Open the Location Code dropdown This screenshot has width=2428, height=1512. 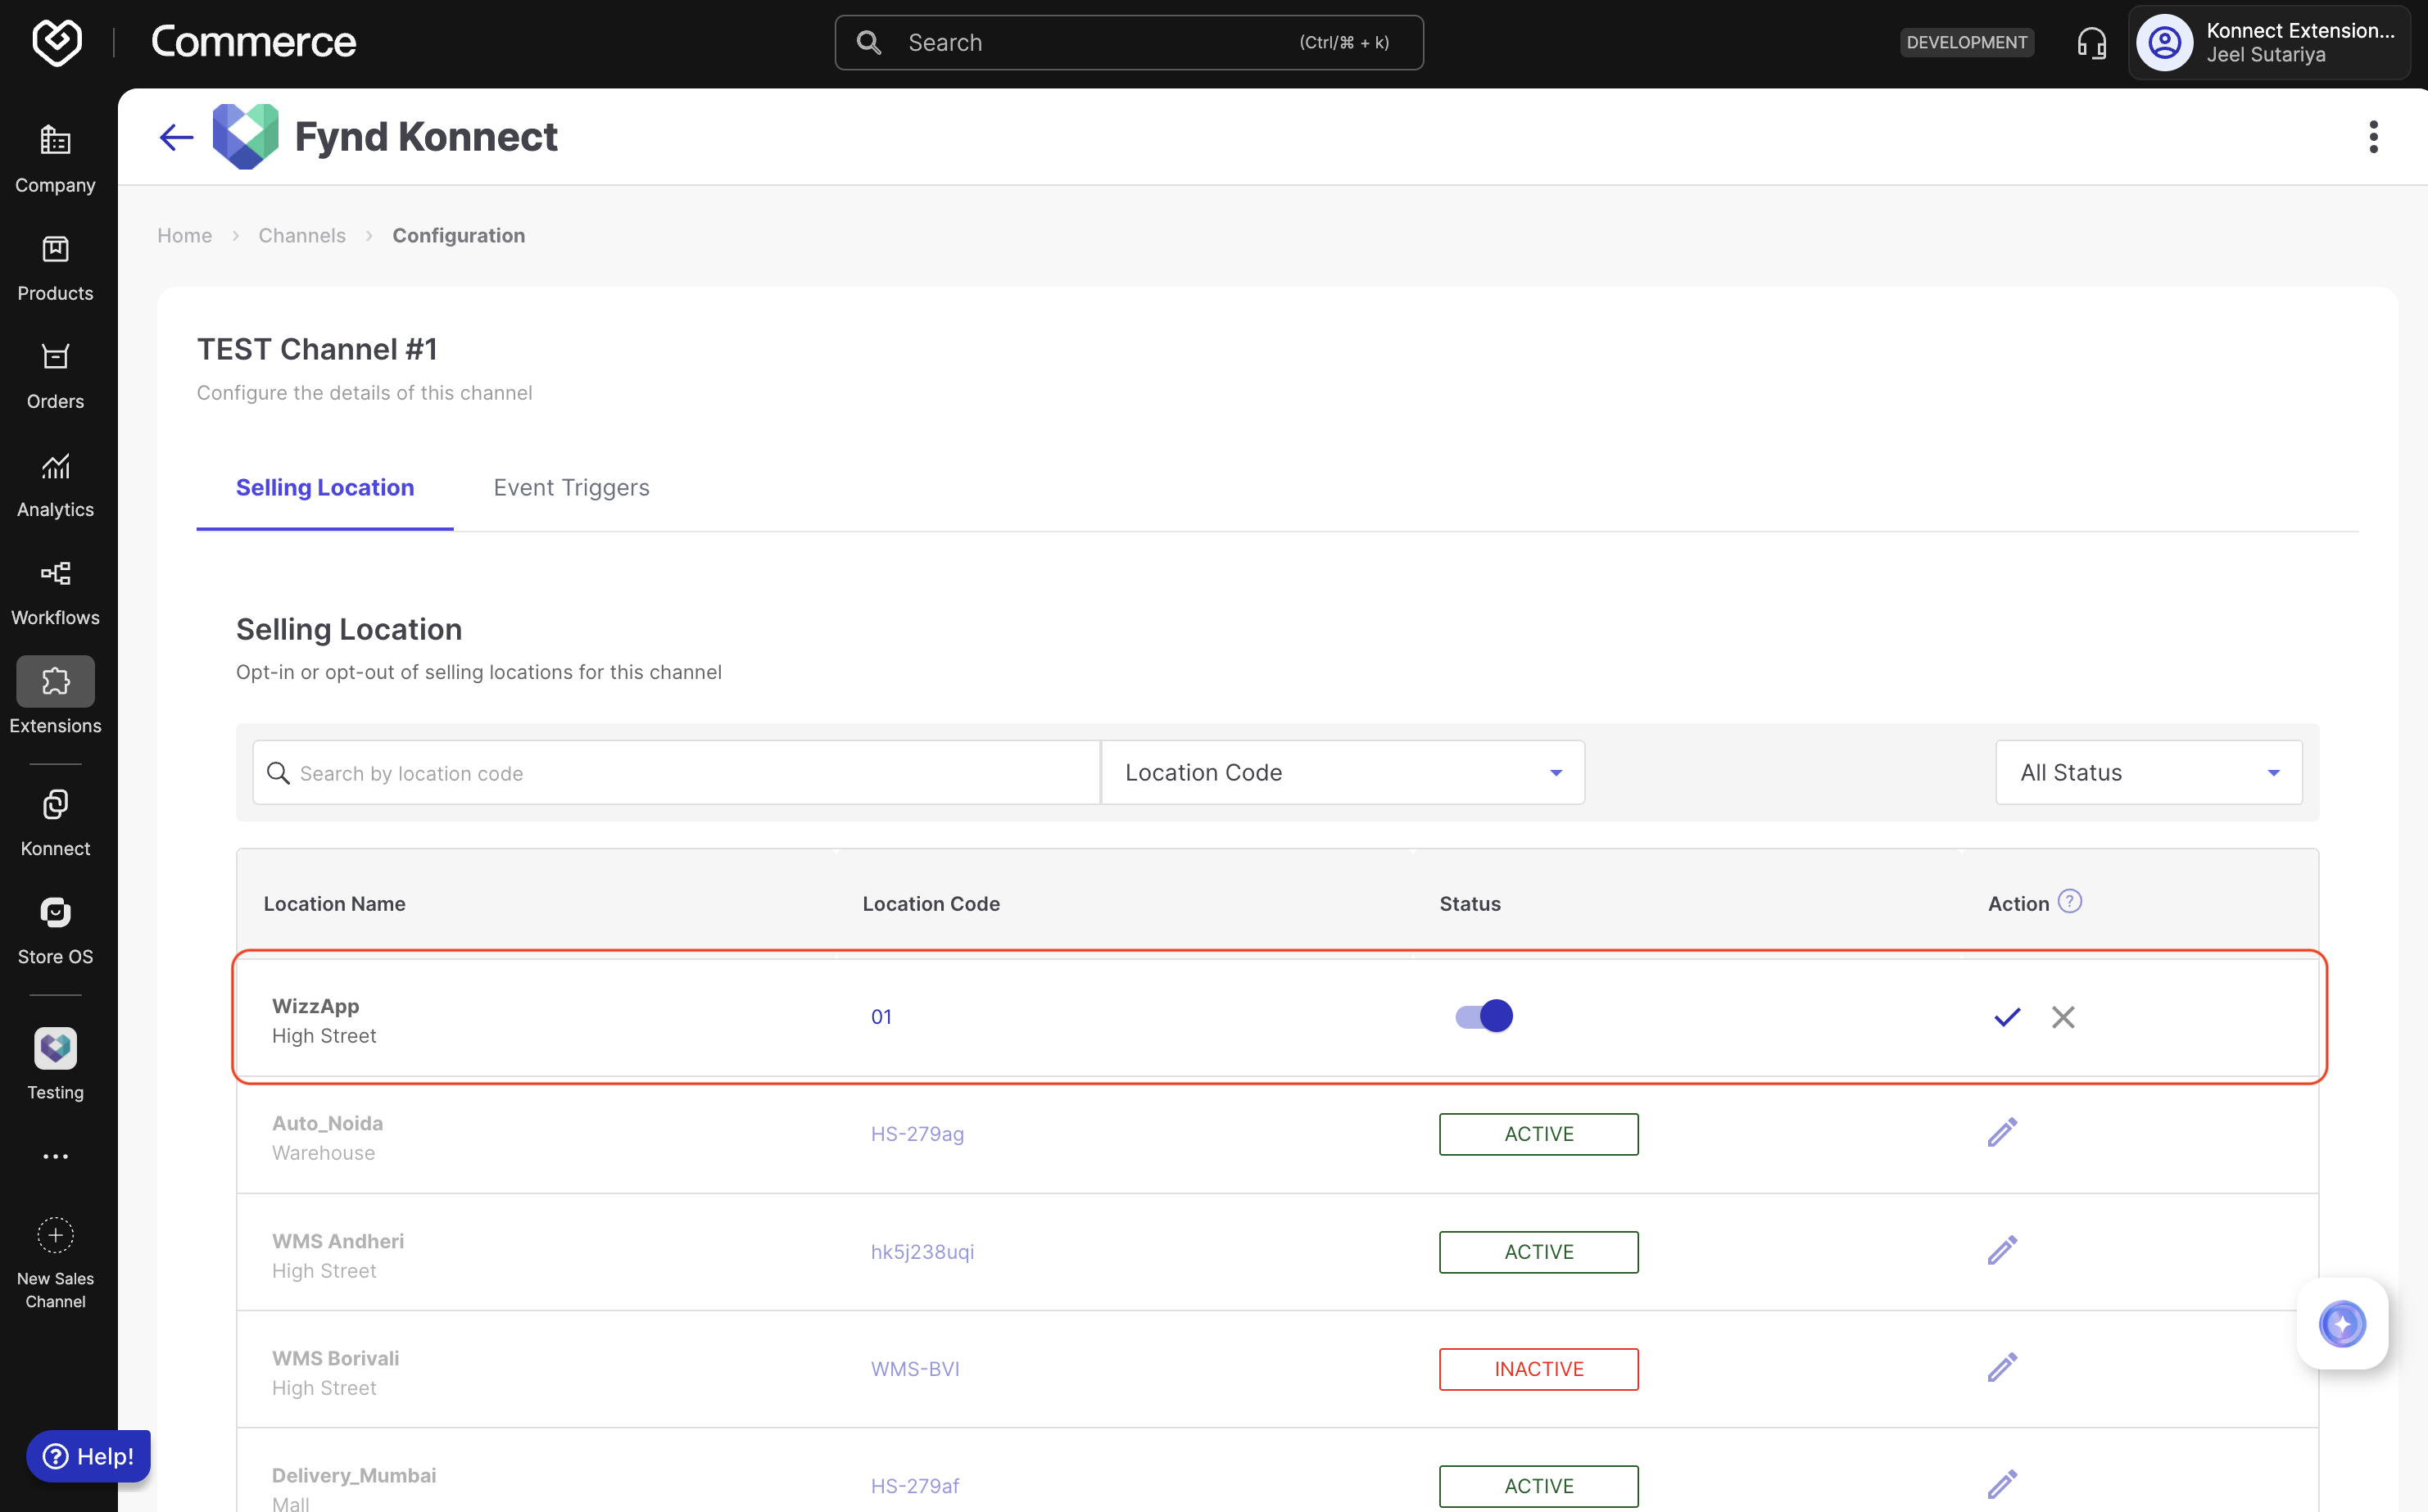1342,772
